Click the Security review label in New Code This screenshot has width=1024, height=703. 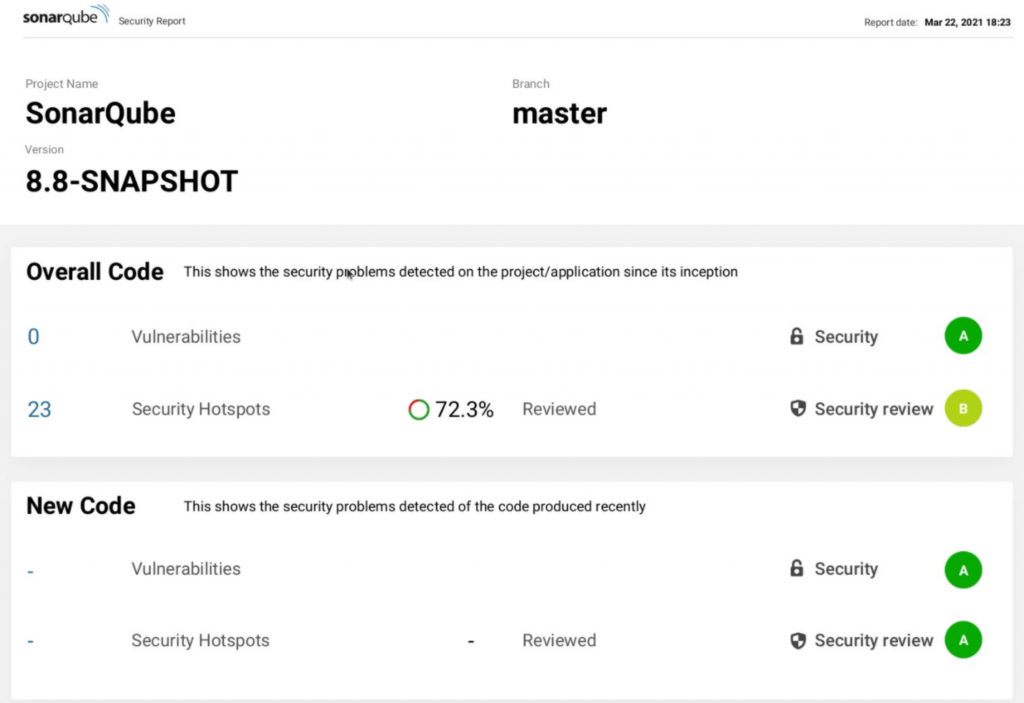tap(874, 640)
